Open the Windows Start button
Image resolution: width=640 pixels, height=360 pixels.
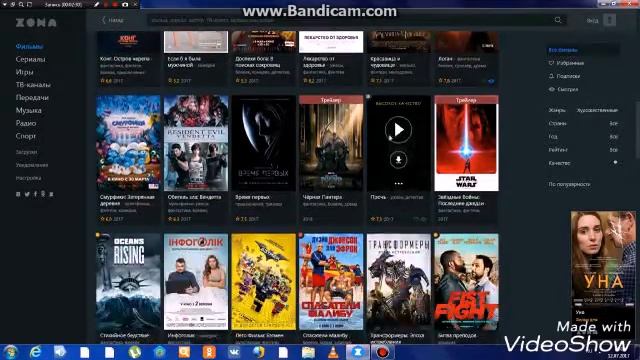10,352
